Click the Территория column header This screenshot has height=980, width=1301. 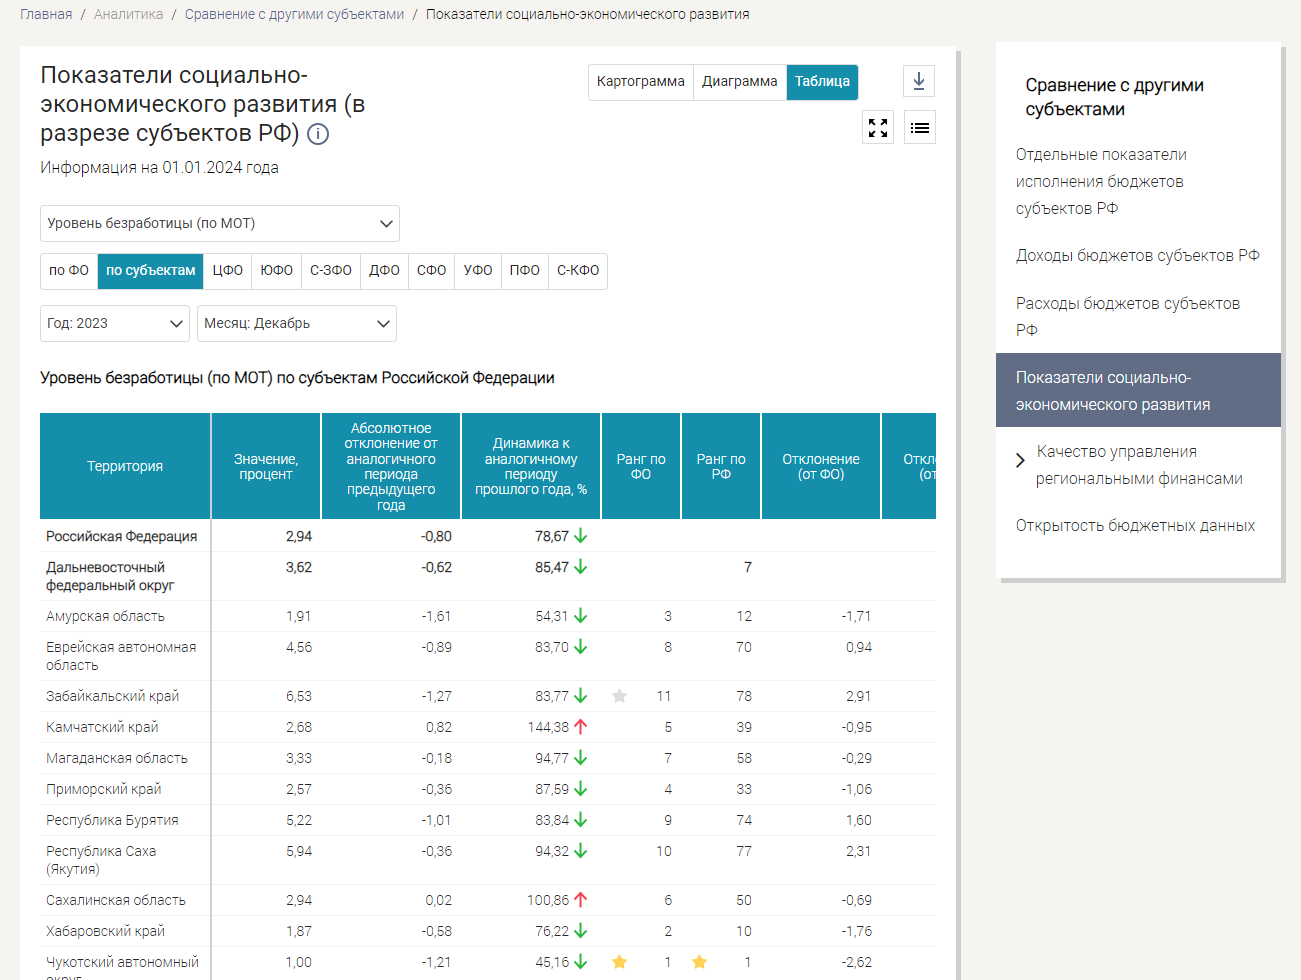pos(125,466)
